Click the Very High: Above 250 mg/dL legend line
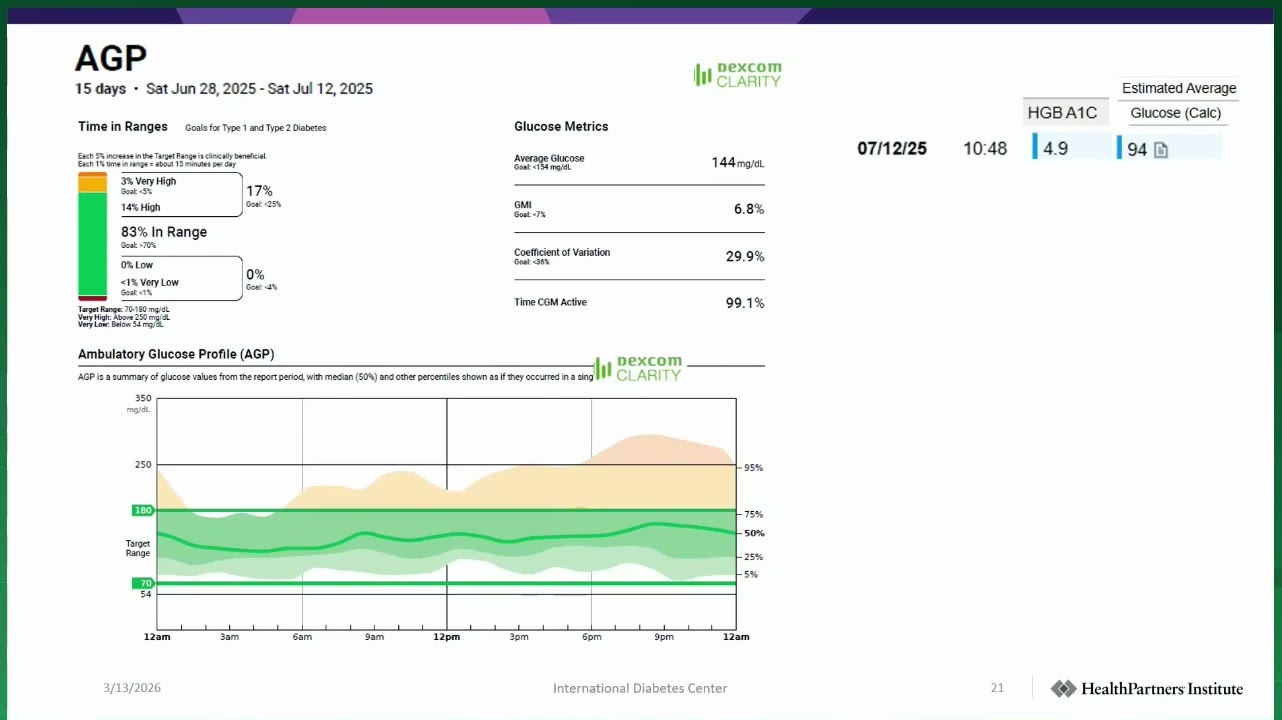Image resolution: width=1282 pixels, height=720 pixels. coord(124,317)
